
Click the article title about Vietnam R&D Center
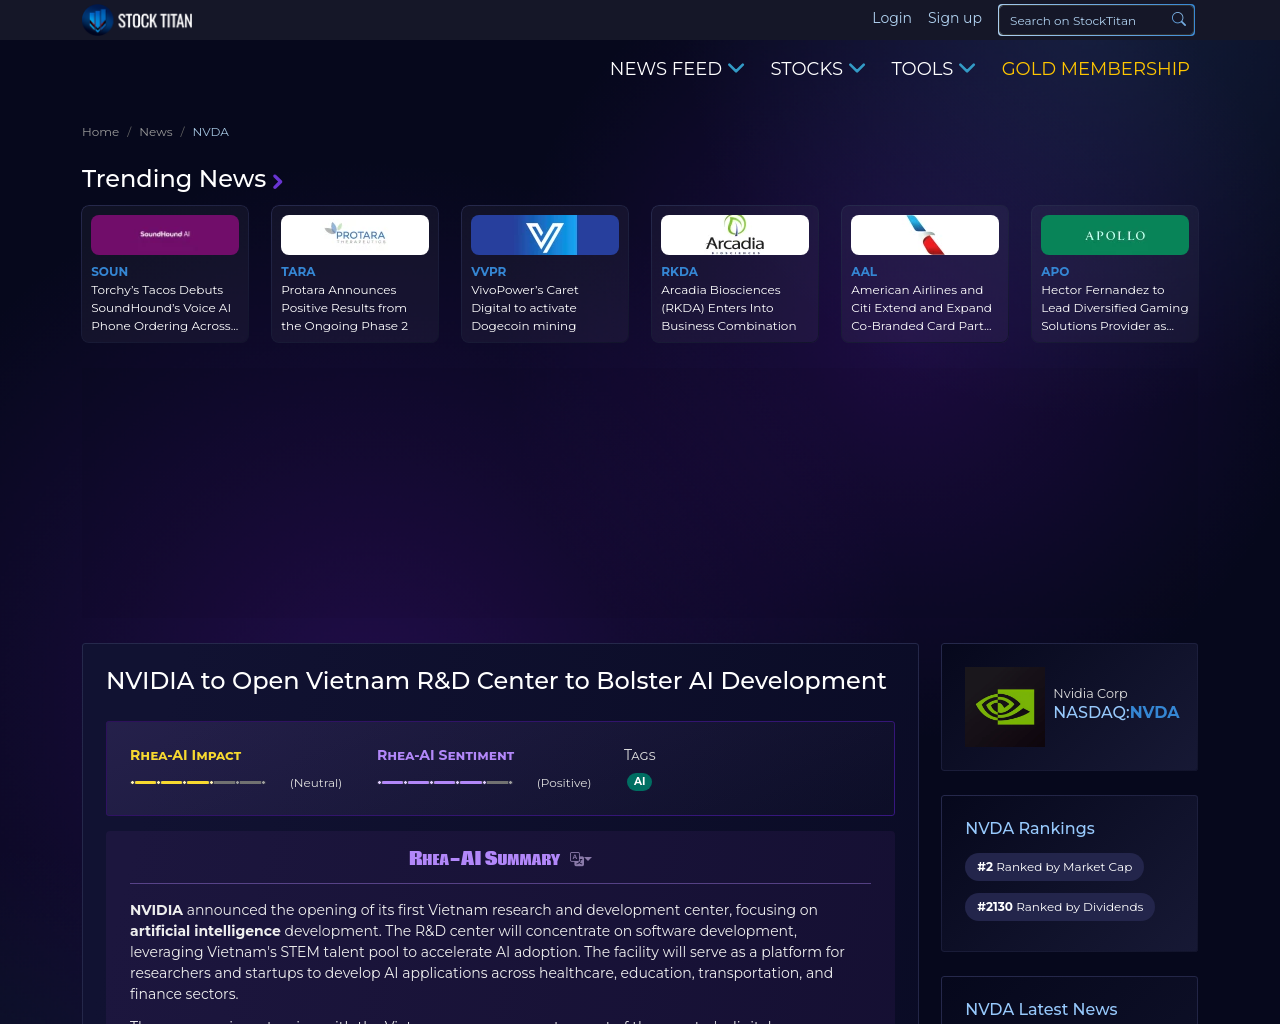pyautogui.click(x=496, y=681)
